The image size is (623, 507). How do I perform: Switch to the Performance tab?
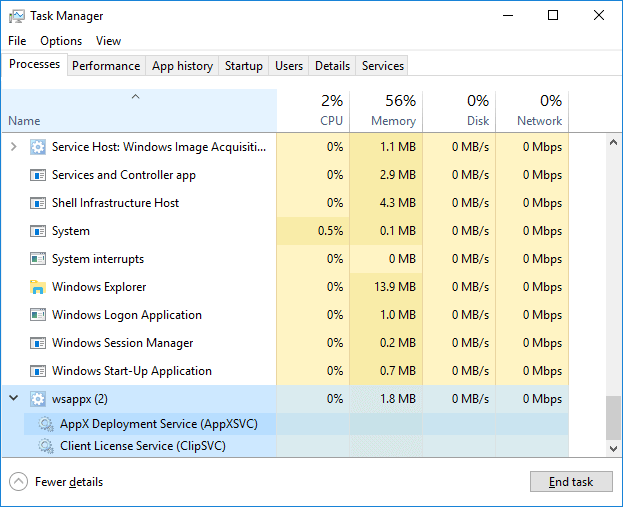click(106, 66)
